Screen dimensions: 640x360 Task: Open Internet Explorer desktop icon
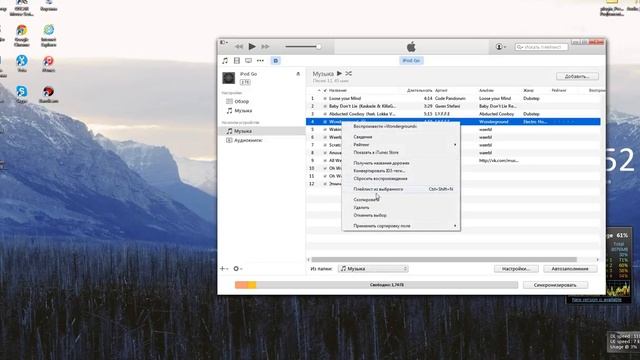coord(49,35)
